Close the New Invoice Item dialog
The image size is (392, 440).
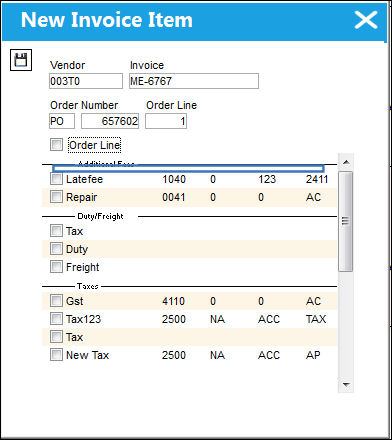pos(366,20)
